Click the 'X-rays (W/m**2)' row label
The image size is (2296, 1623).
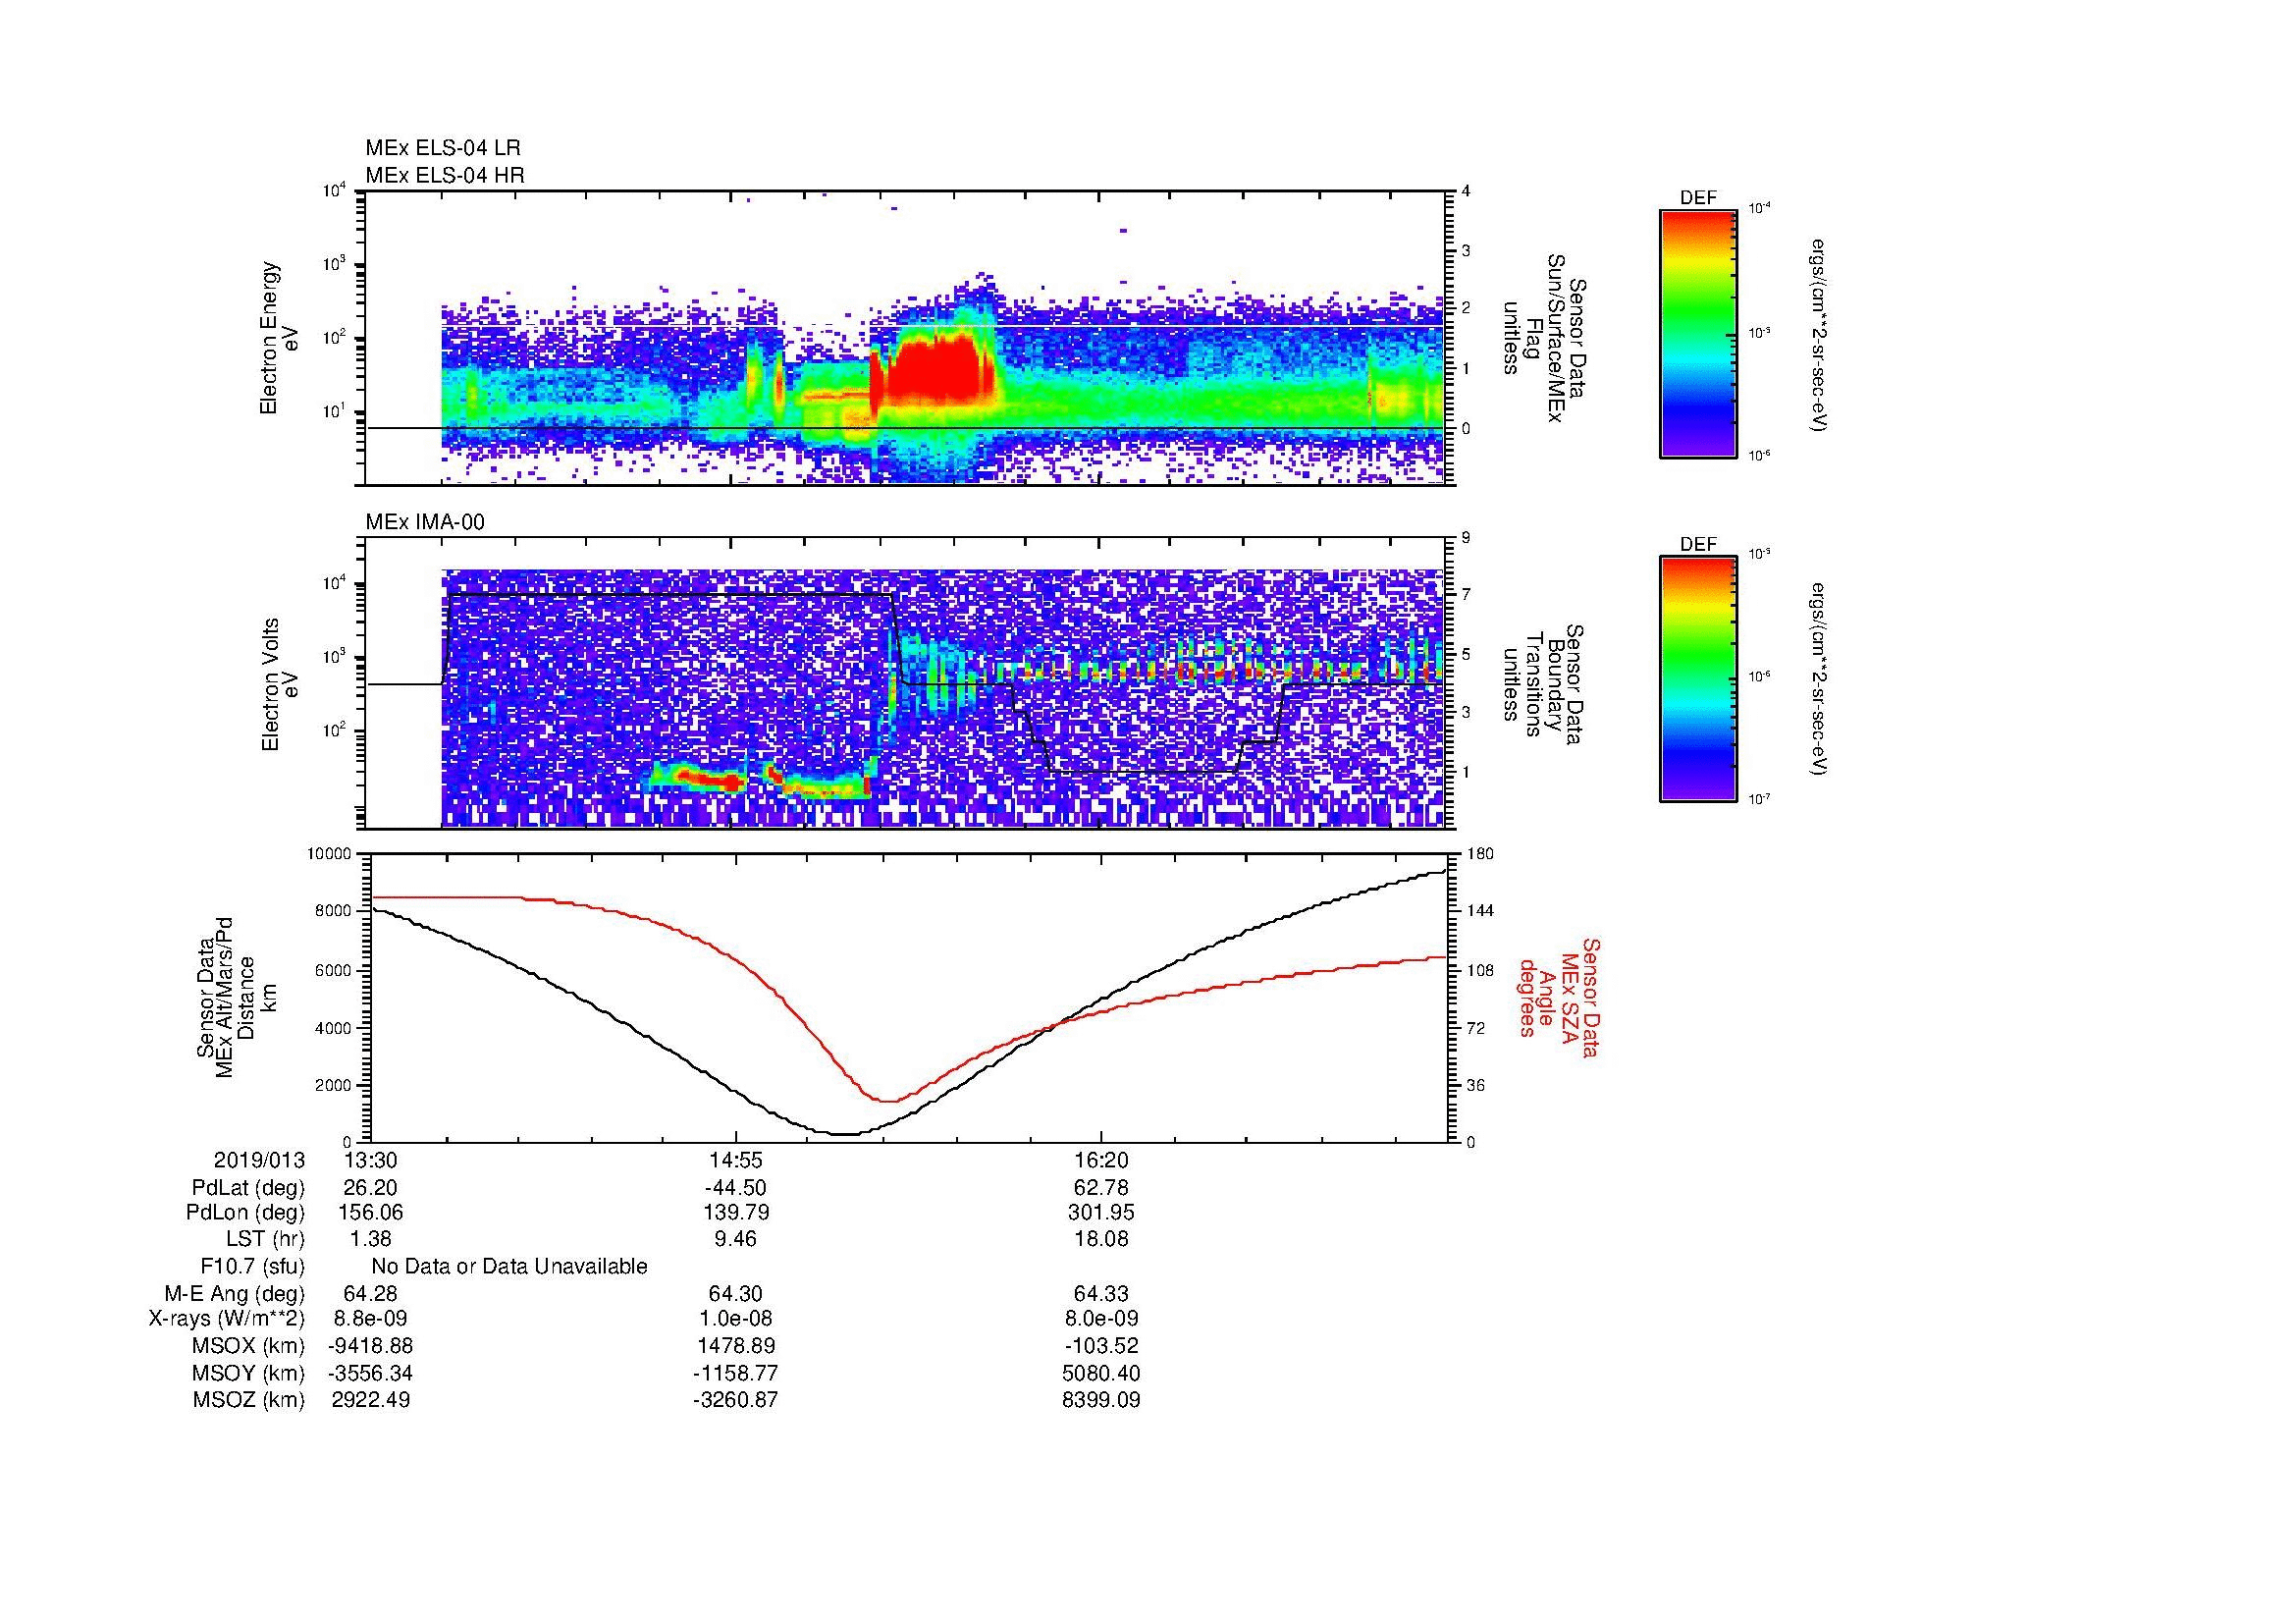(226, 1319)
